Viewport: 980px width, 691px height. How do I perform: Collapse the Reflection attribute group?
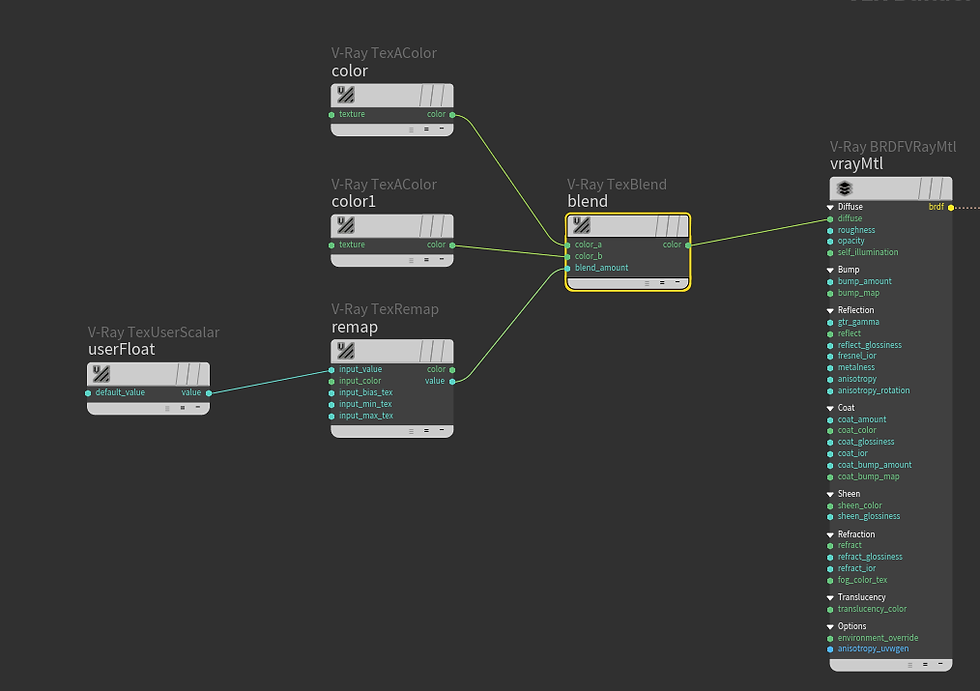[828, 310]
